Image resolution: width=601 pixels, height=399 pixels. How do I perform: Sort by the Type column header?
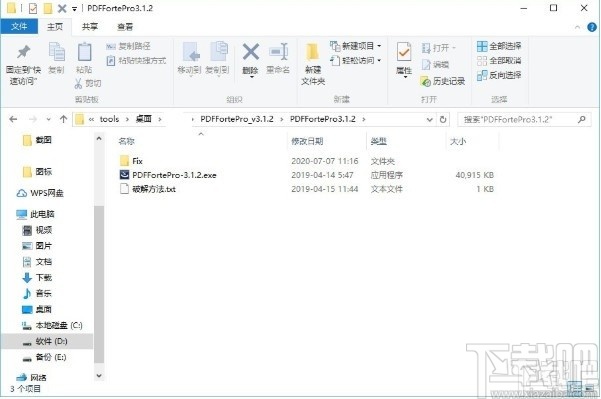pyautogui.click(x=378, y=141)
